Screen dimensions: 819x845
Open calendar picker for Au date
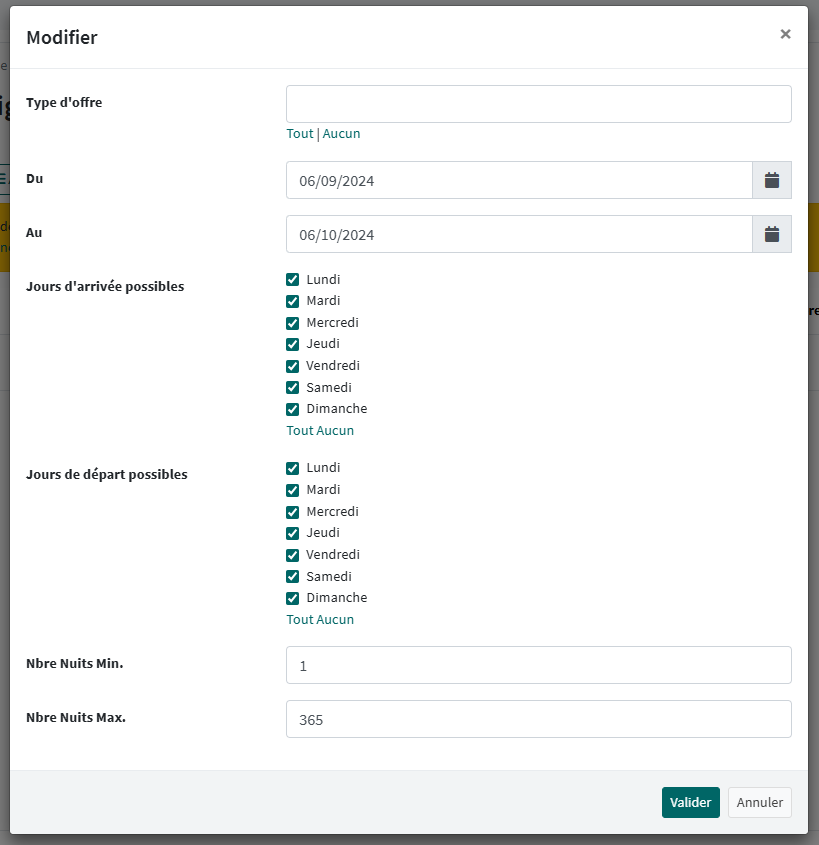pyautogui.click(x=771, y=234)
